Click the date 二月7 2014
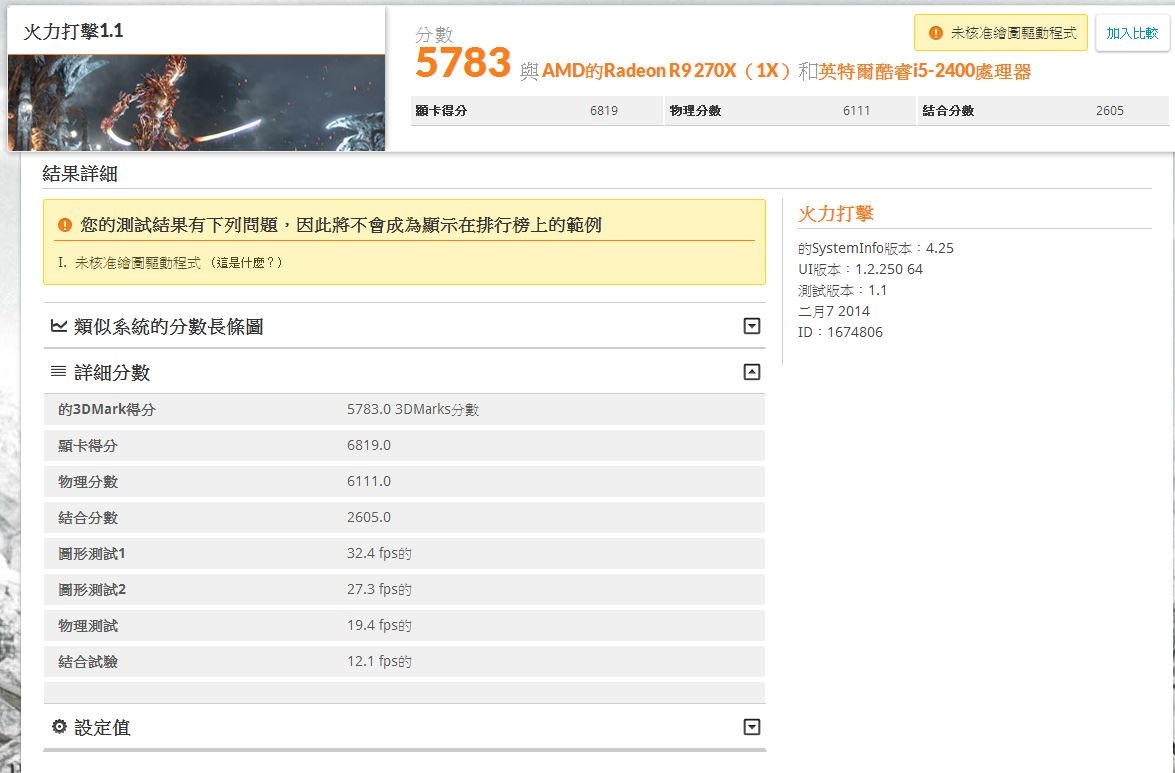Screen dimensions: 1175x773 833,311
